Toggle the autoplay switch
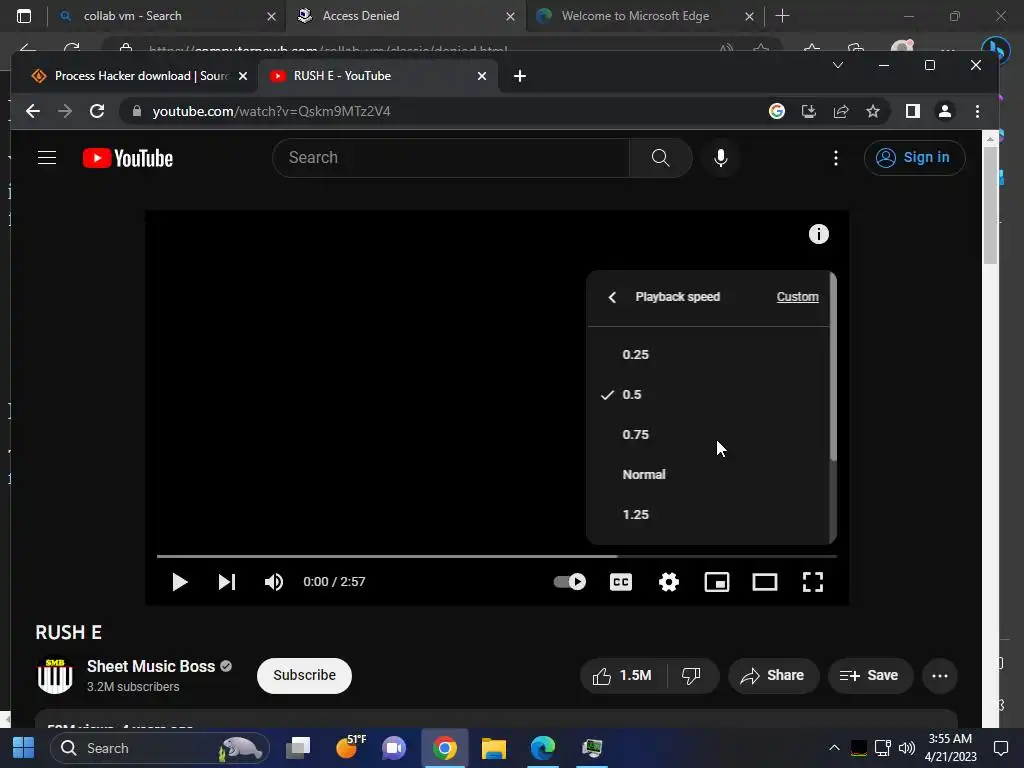Screen dimensions: 1024x768 tap(569, 582)
